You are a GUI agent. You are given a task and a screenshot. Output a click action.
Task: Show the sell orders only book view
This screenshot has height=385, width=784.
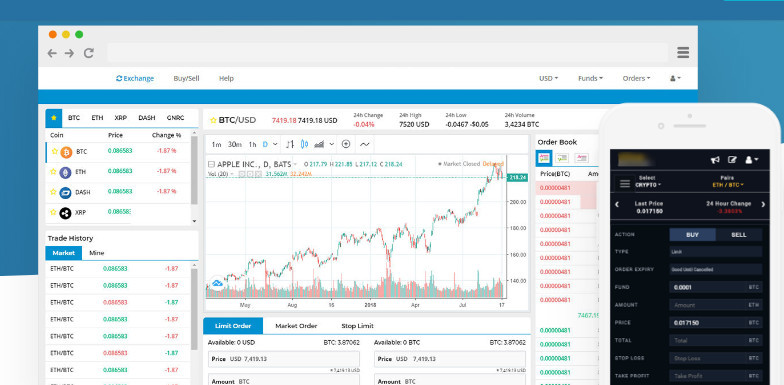[x=581, y=158]
